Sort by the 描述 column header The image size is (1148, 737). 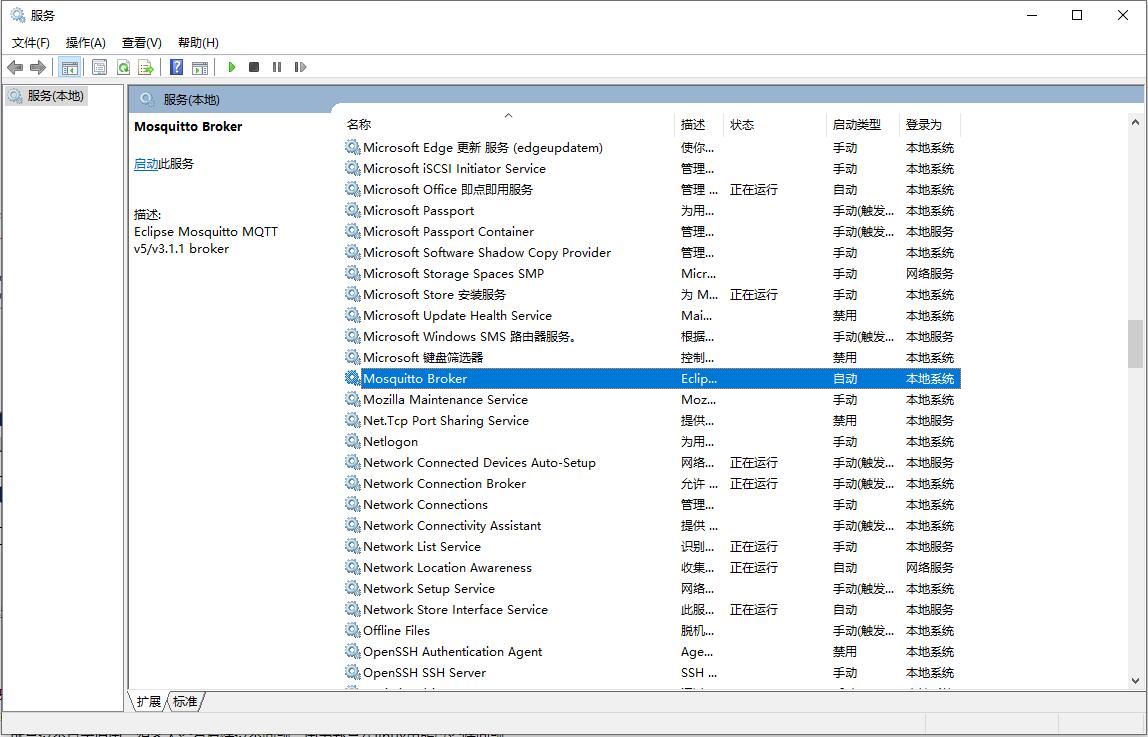[x=699, y=124]
